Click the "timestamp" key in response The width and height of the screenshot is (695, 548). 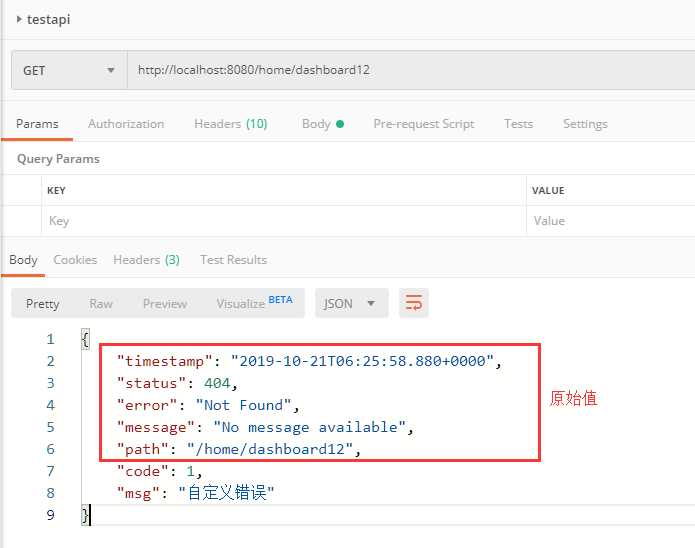(164, 361)
